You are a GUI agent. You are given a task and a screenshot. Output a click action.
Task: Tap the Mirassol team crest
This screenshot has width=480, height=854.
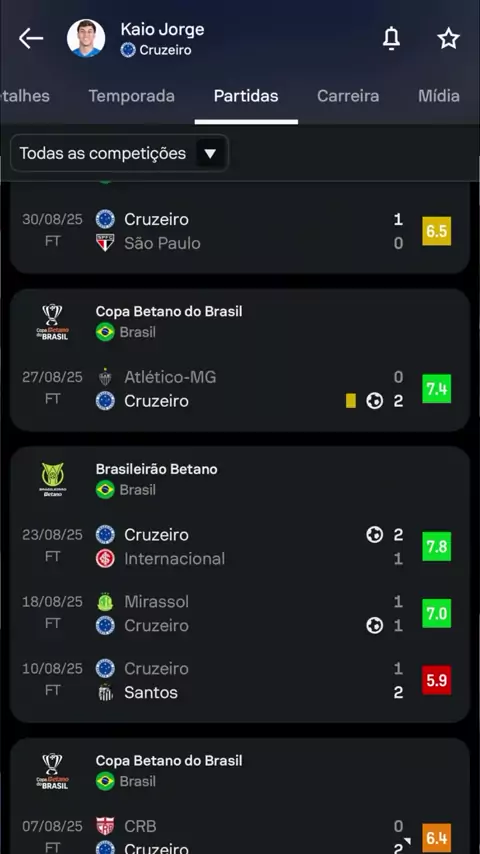tap(105, 602)
